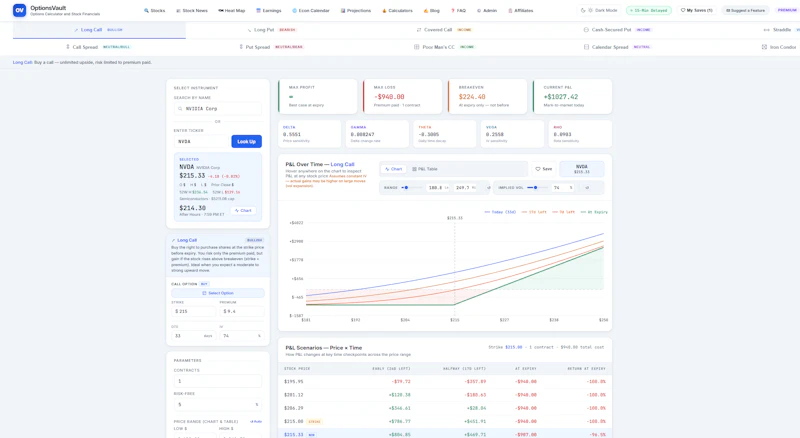This screenshot has height=438, width=800.
Task: Click the Strike input field
Action: click(194, 311)
